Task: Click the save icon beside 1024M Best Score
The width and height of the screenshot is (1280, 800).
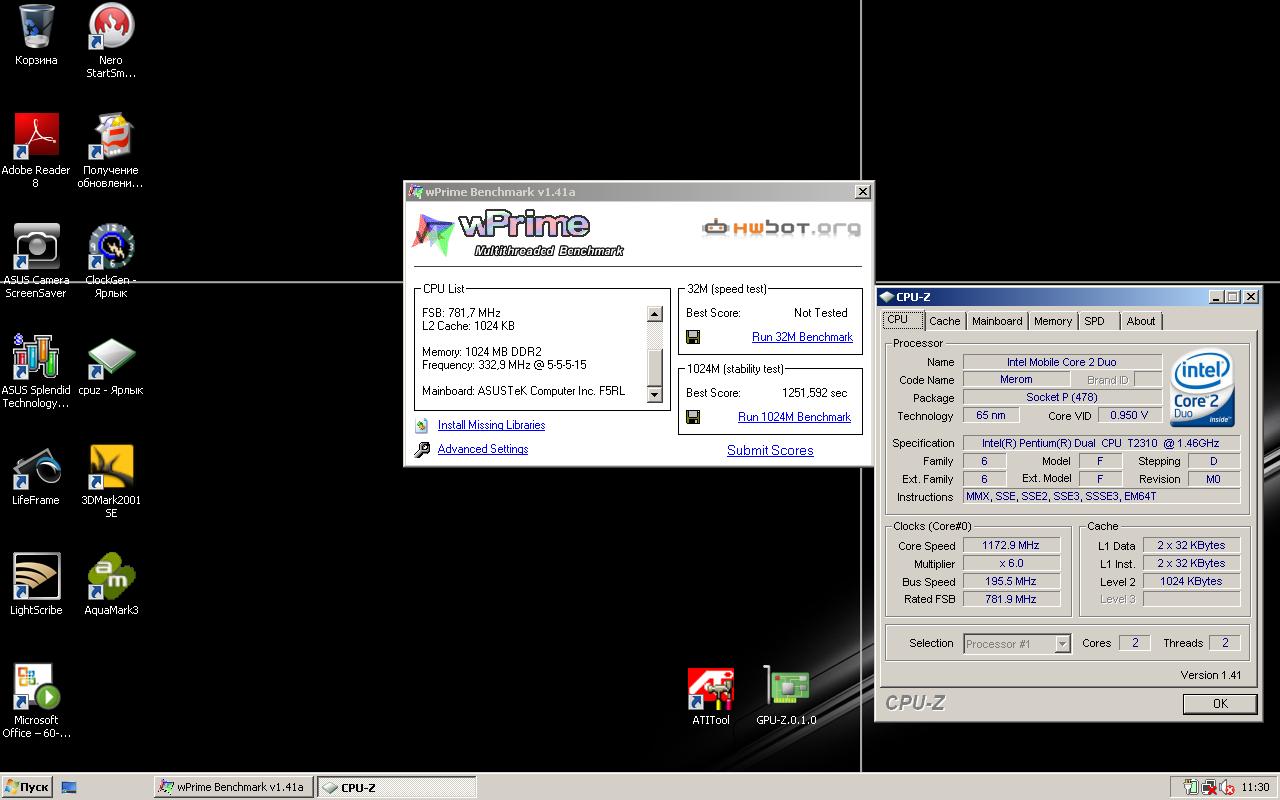Action: pyautogui.click(x=693, y=417)
